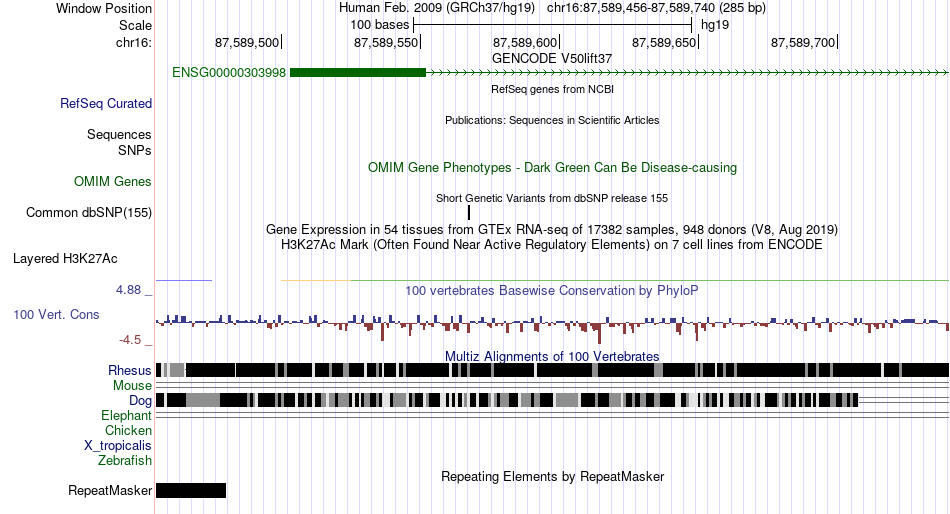Click the blue H3K27Ac signal line
This screenshot has height=514, width=950.
tap(184, 280)
